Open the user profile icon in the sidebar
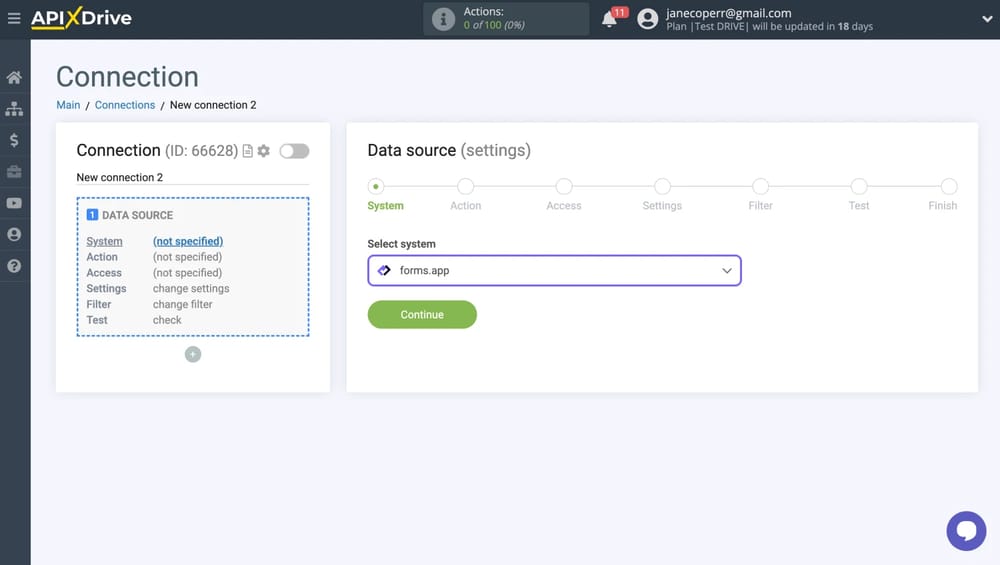1000x565 pixels. coord(14,234)
